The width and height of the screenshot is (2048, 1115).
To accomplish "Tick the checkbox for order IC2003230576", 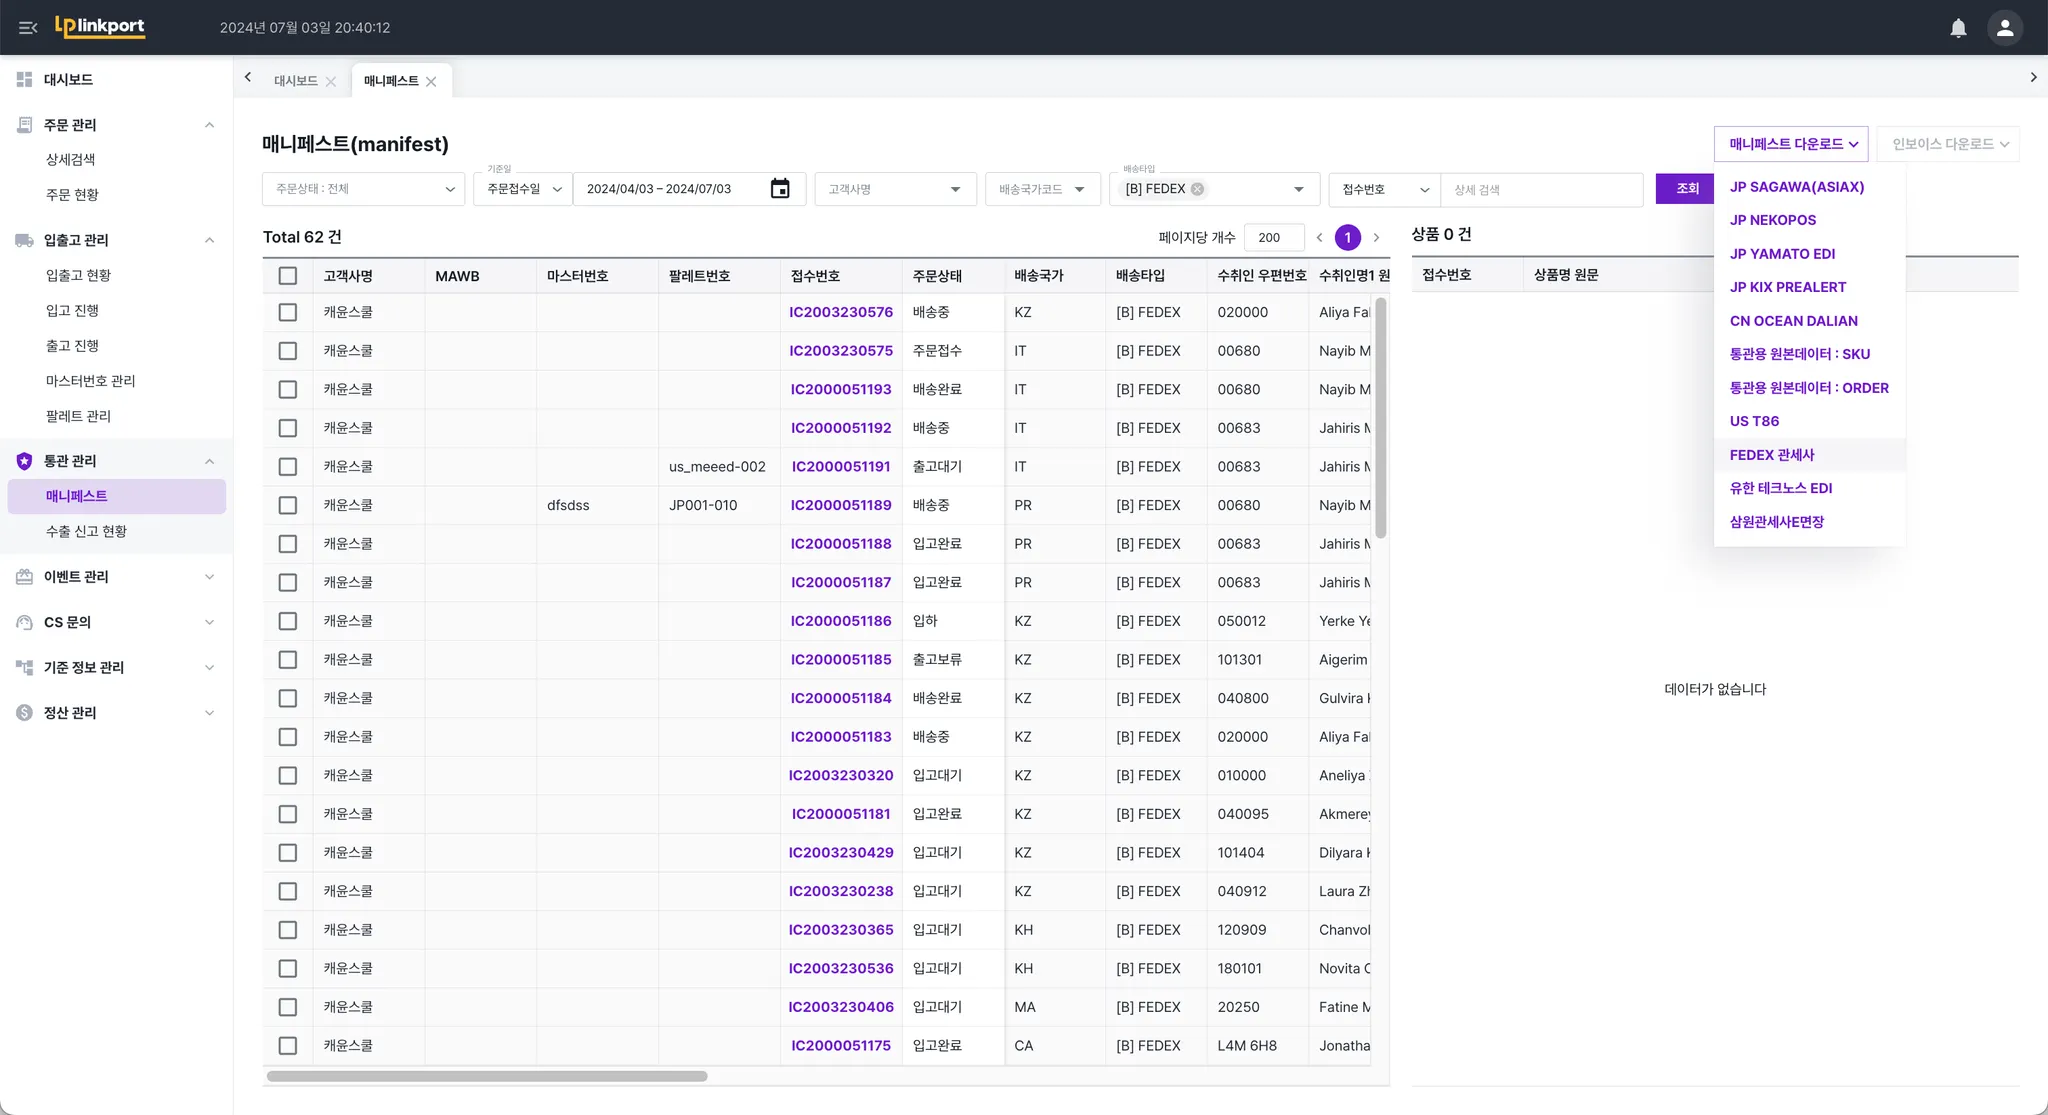I will pyautogui.click(x=288, y=312).
